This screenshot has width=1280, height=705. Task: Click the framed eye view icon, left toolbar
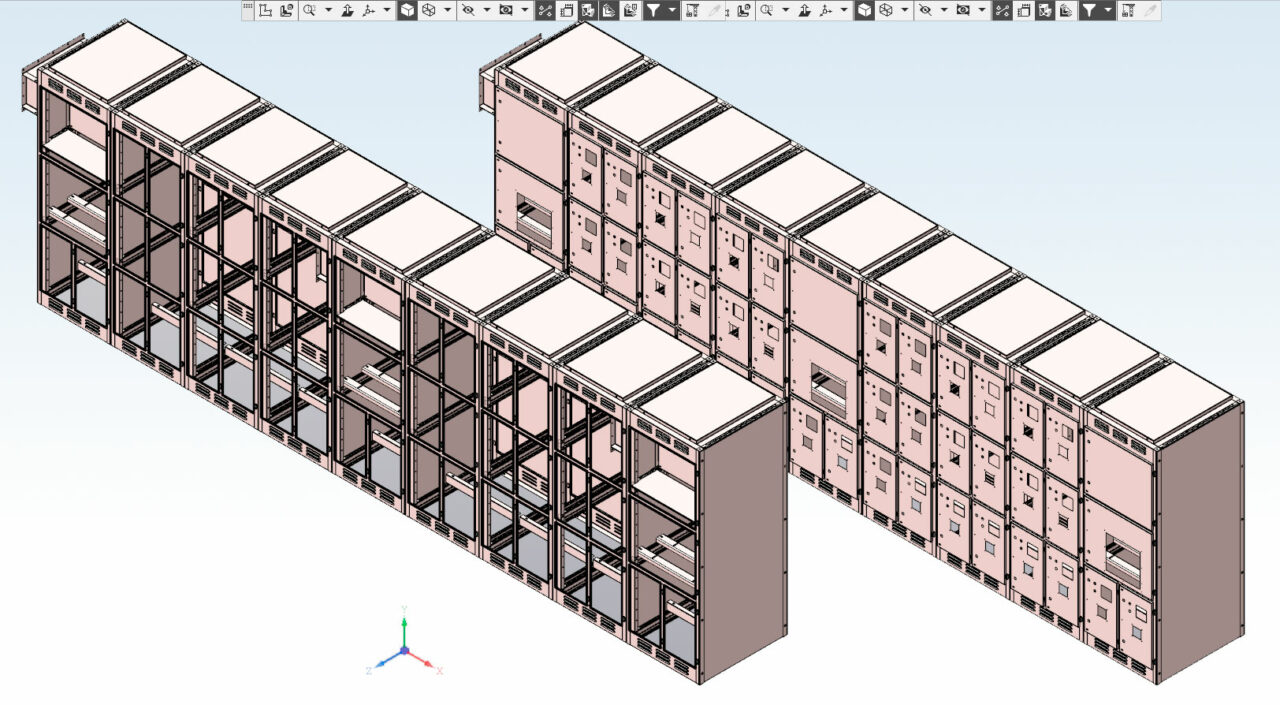point(506,10)
